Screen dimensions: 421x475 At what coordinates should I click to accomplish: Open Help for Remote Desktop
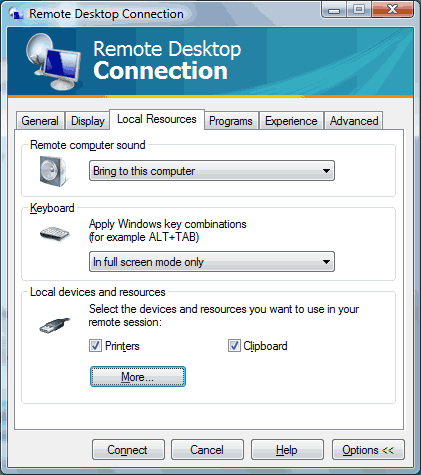click(x=287, y=450)
